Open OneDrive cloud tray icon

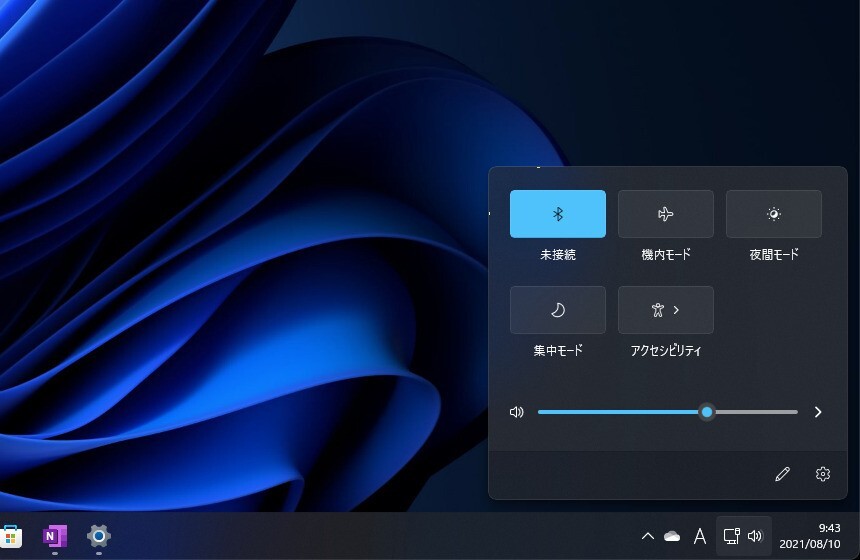click(x=672, y=536)
